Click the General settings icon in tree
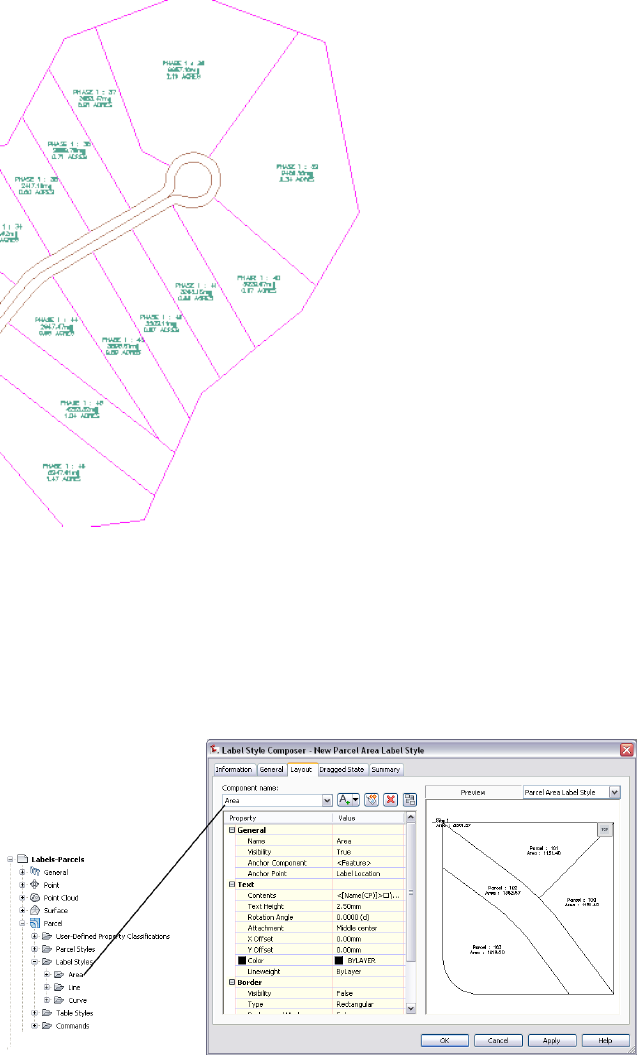 click(36, 872)
